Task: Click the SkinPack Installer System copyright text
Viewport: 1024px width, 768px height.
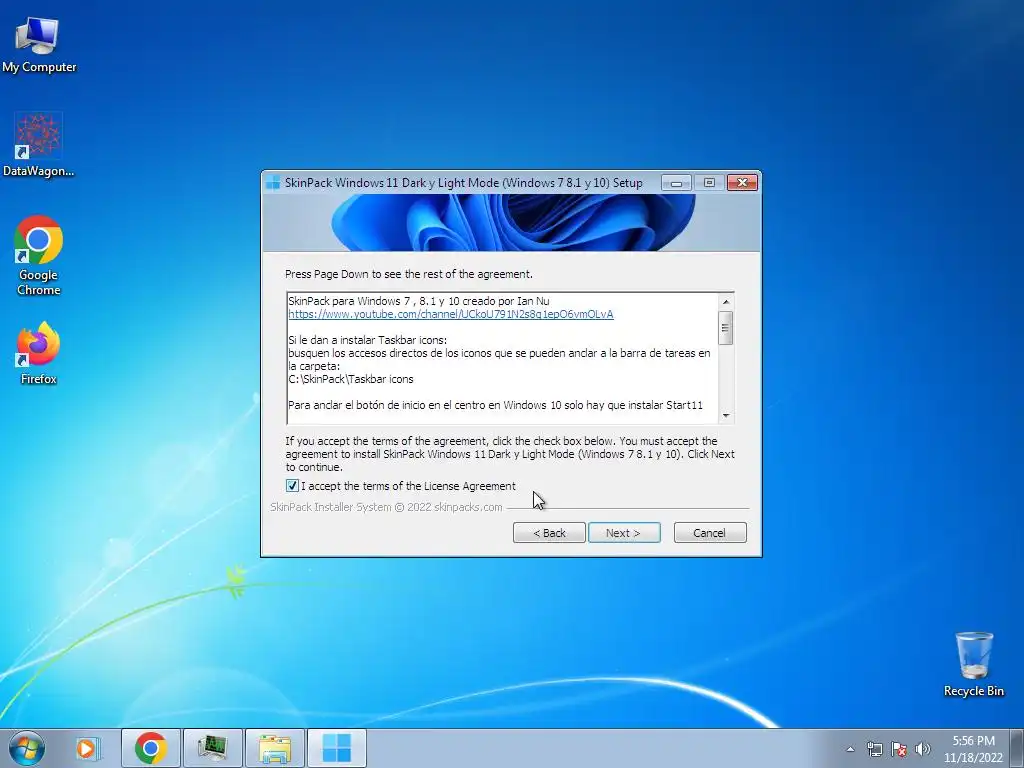Action: [386, 507]
